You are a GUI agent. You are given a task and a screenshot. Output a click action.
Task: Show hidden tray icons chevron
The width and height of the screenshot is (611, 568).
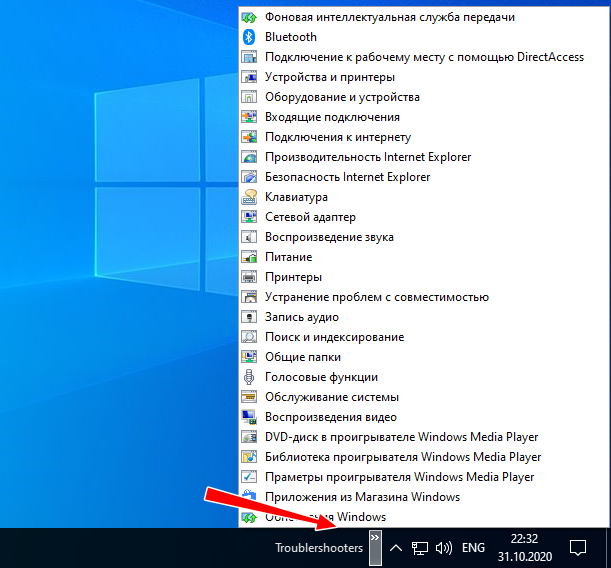[396, 548]
